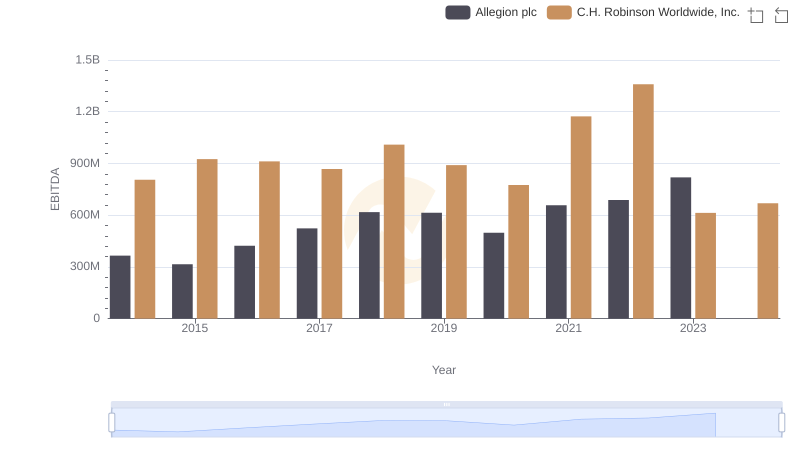Click the Allegion plc bar for 2015
This screenshot has width=800, height=461.
182,291
